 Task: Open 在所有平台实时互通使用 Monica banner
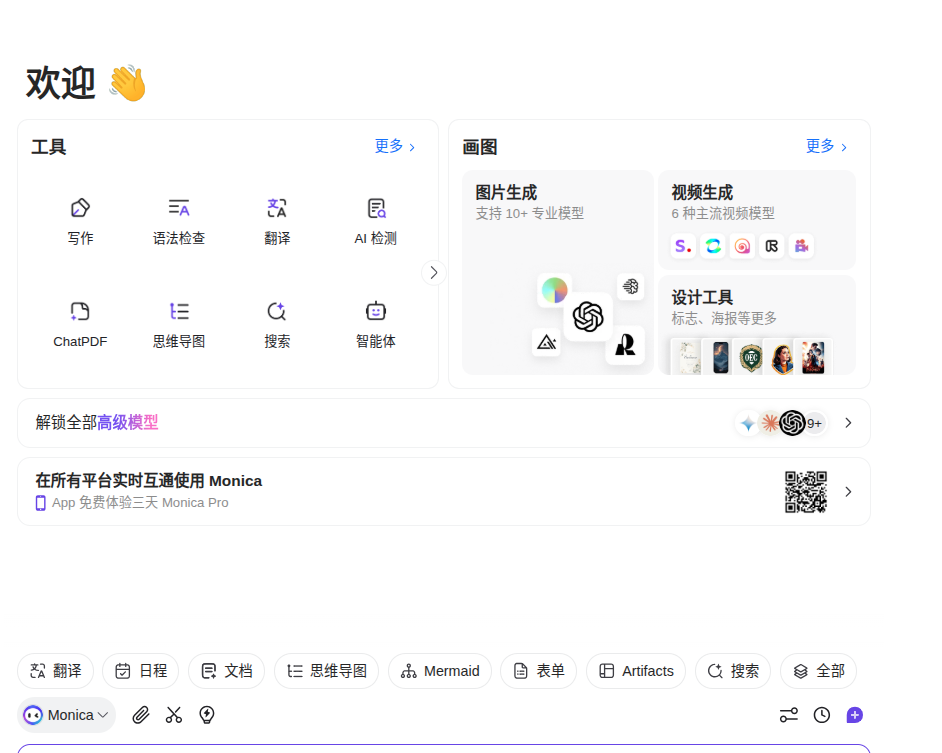click(444, 492)
